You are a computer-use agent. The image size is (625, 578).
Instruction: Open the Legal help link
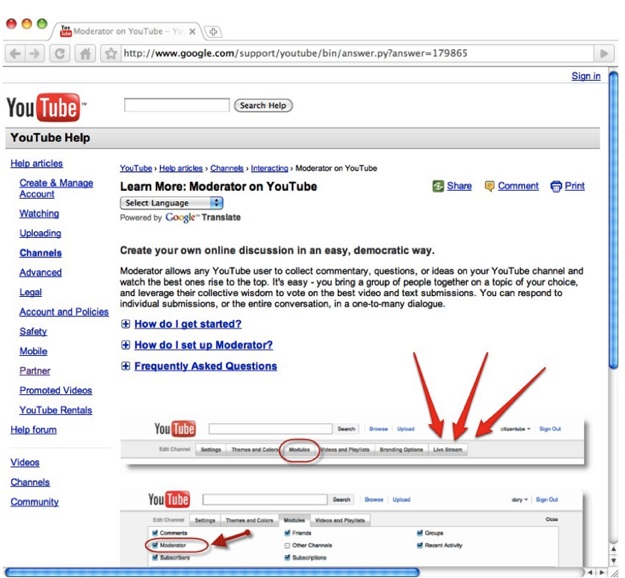click(x=31, y=292)
